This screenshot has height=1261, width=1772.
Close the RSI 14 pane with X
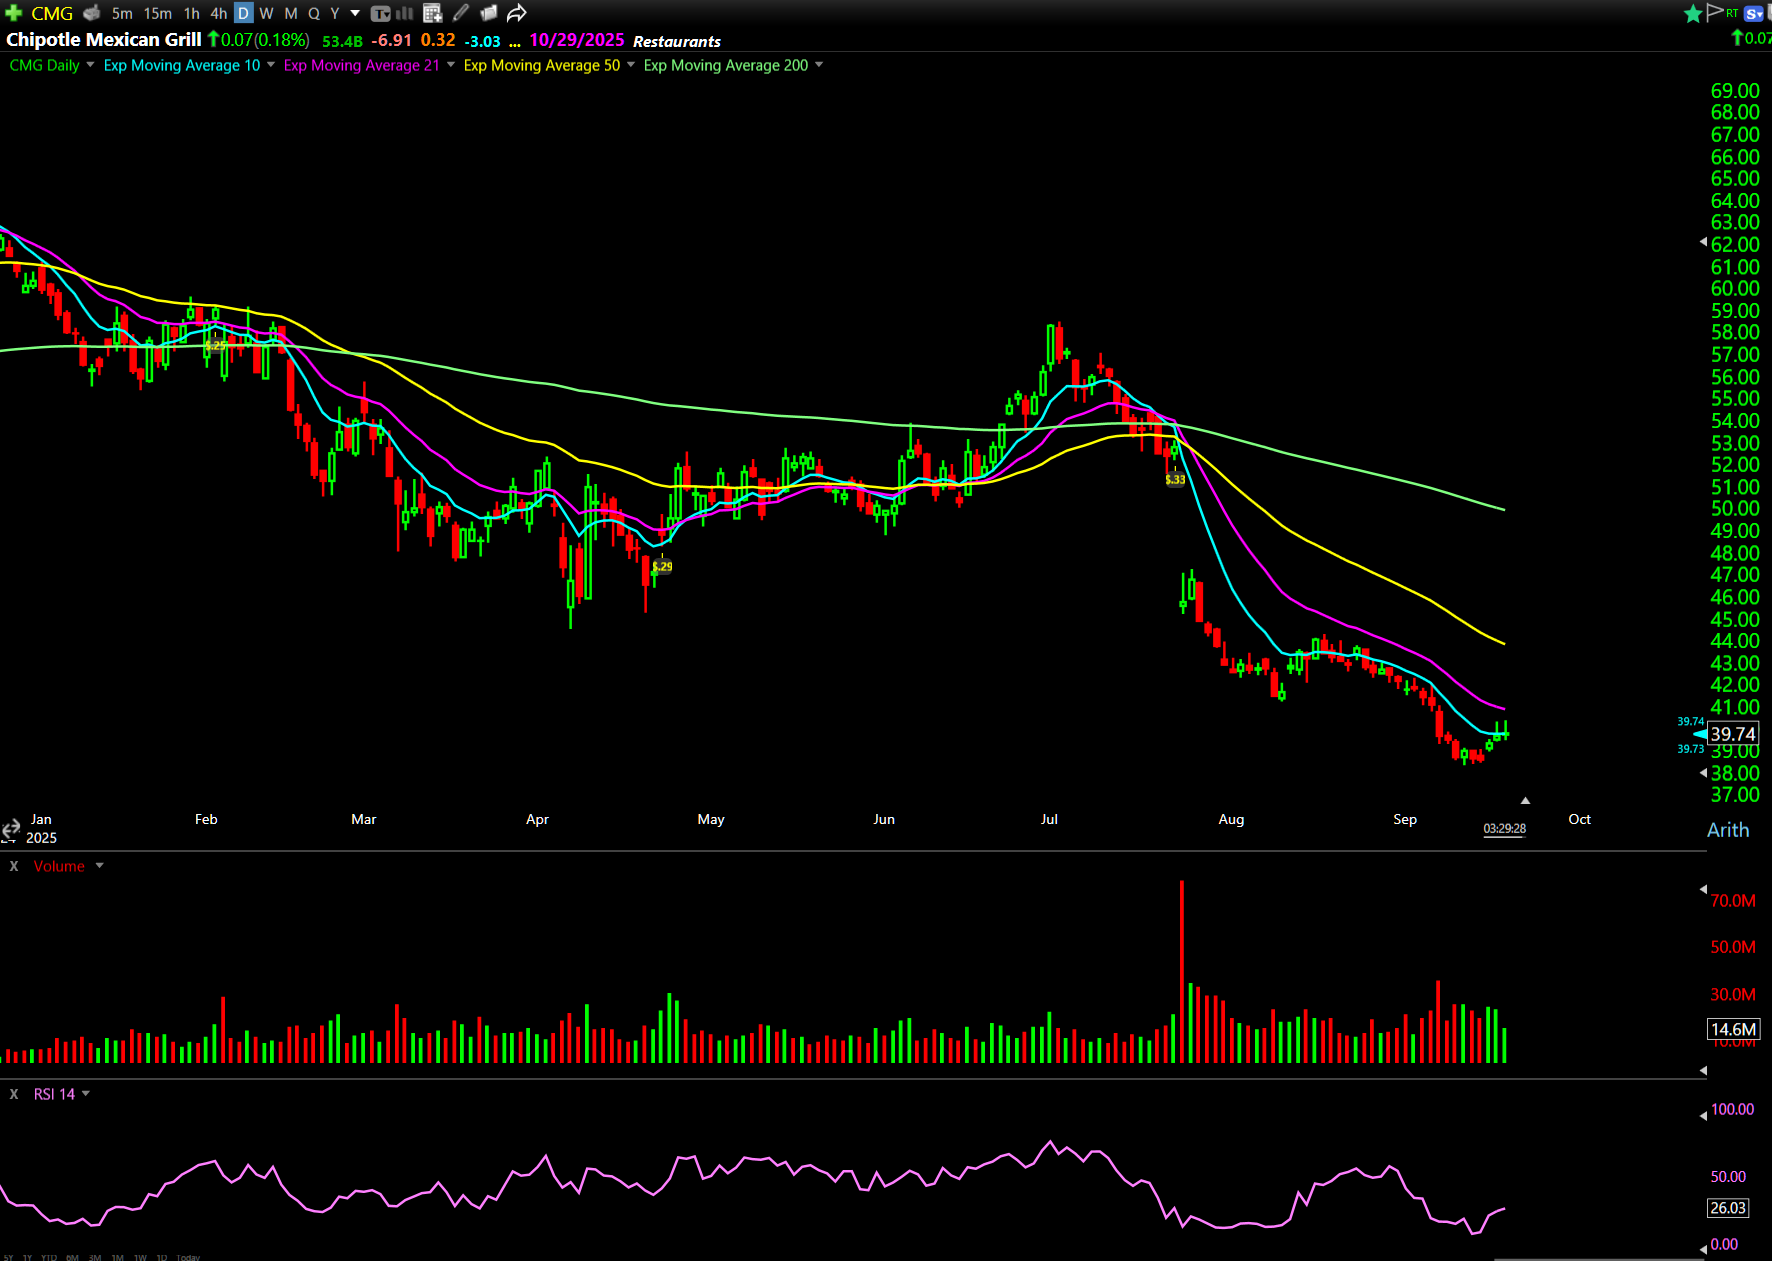point(14,1094)
